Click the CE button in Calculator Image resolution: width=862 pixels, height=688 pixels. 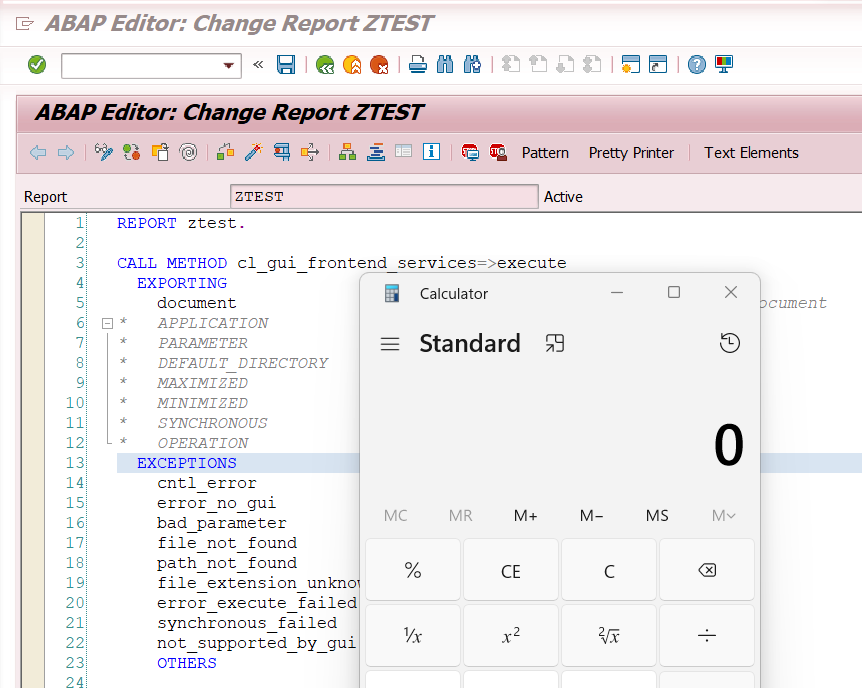pos(511,570)
